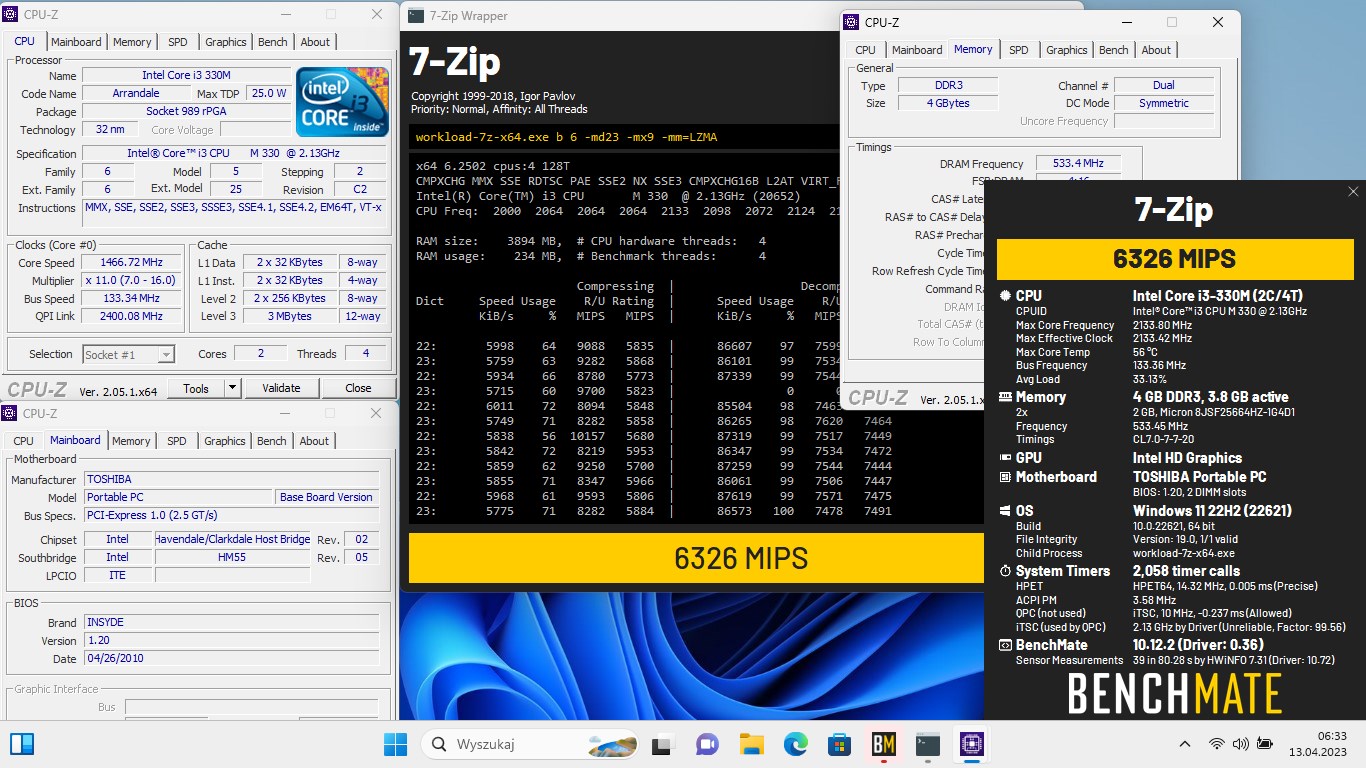This screenshot has width=1366, height=768.
Task: Open the Wi-Fi network tray icon
Action: click(1217, 744)
